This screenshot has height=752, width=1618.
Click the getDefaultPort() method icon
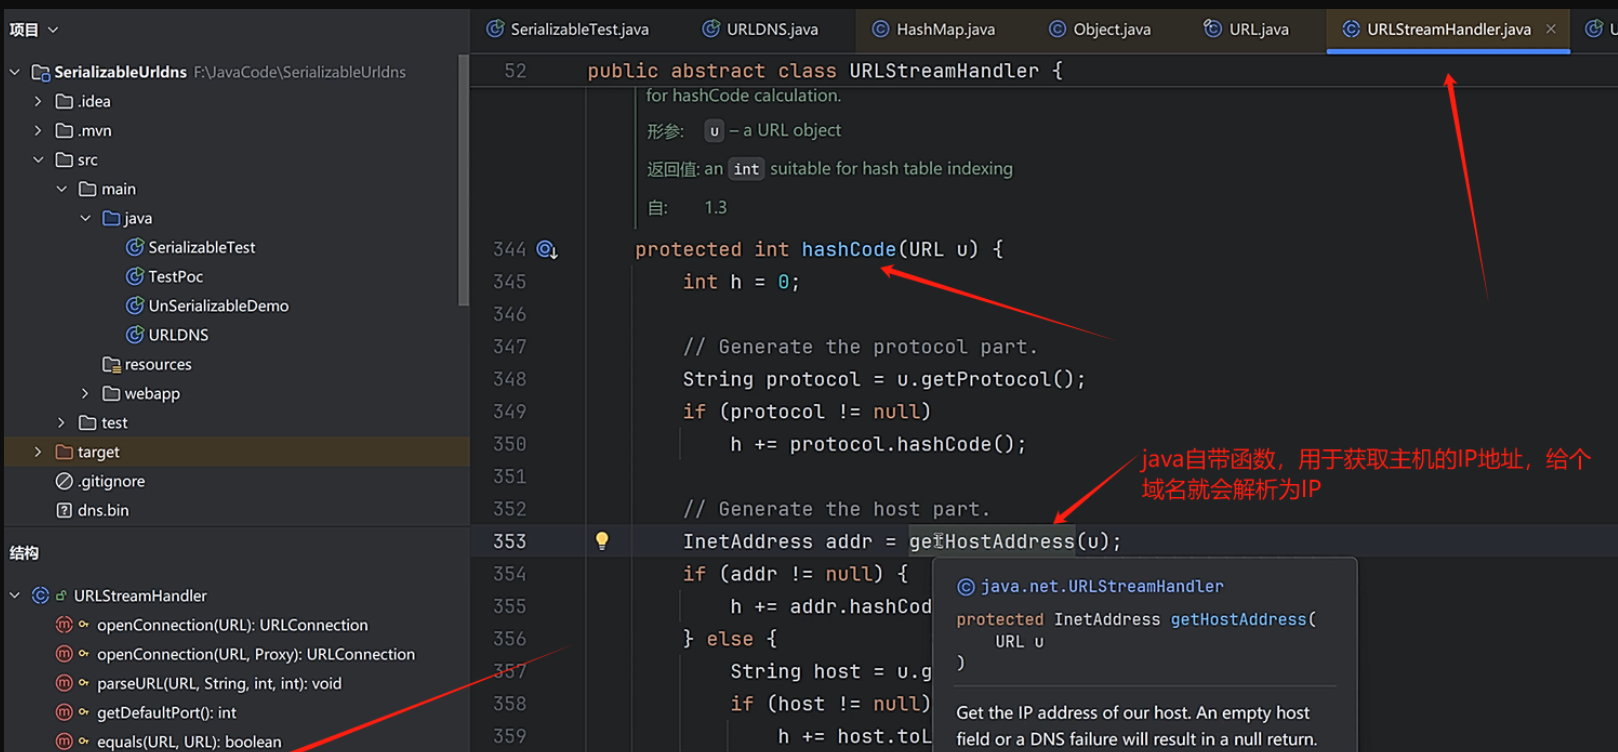pyautogui.click(x=64, y=712)
